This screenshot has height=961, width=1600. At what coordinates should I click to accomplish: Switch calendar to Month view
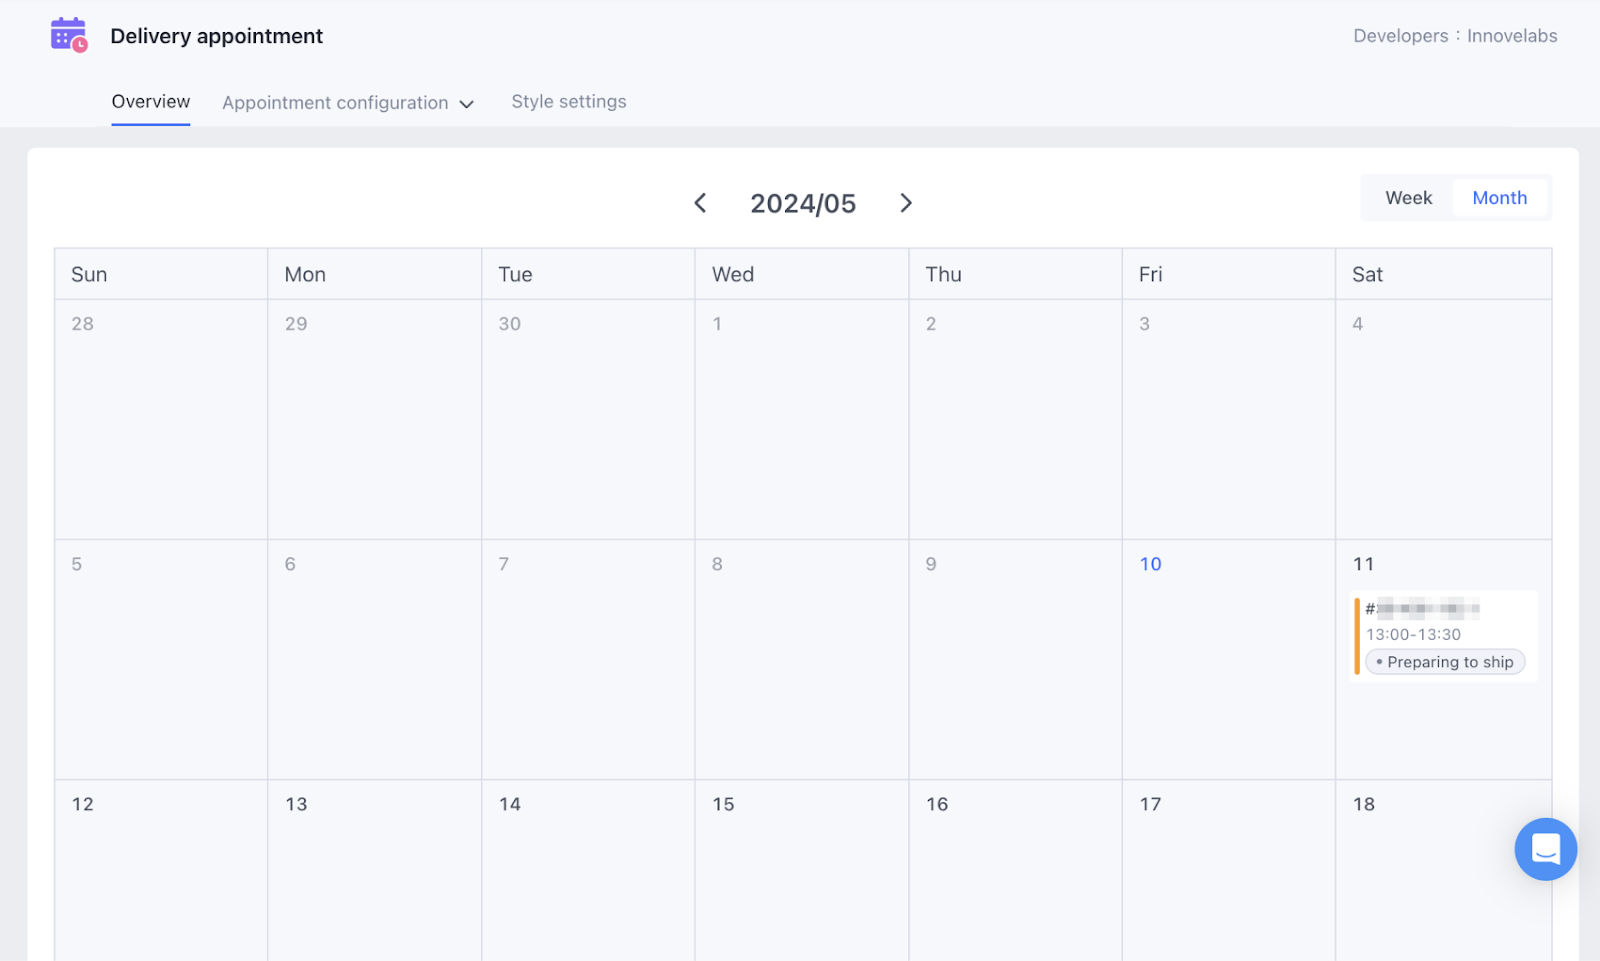coord(1499,198)
